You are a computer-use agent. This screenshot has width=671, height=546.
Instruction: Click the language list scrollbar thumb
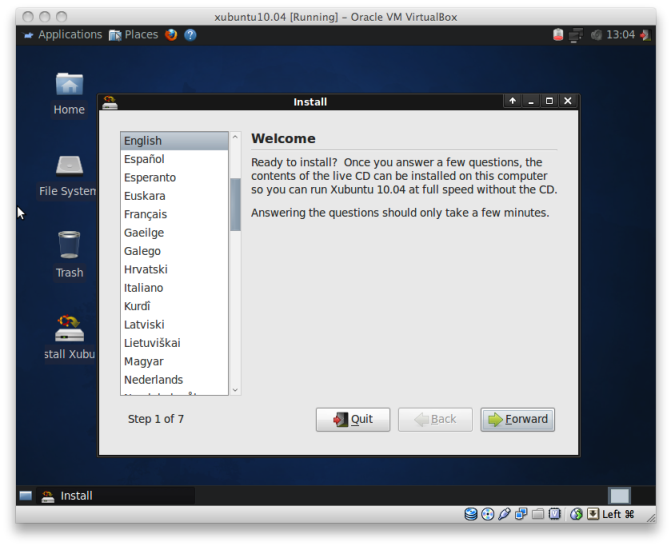point(235,205)
